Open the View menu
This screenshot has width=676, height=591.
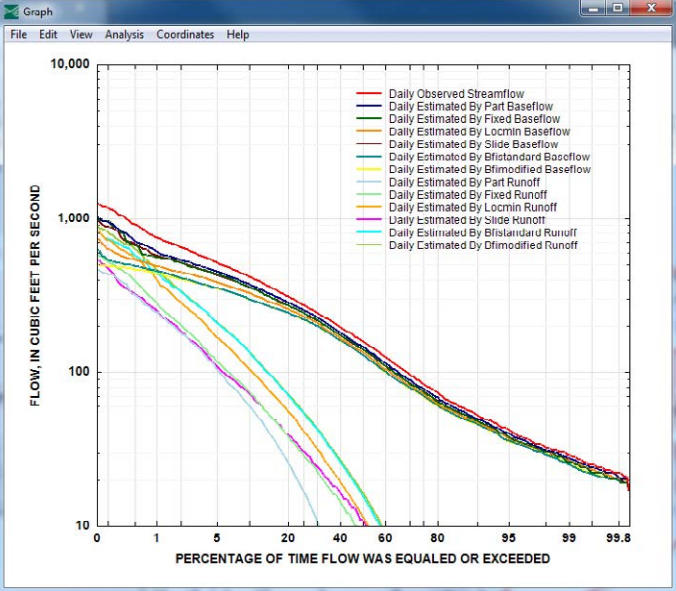coord(81,34)
